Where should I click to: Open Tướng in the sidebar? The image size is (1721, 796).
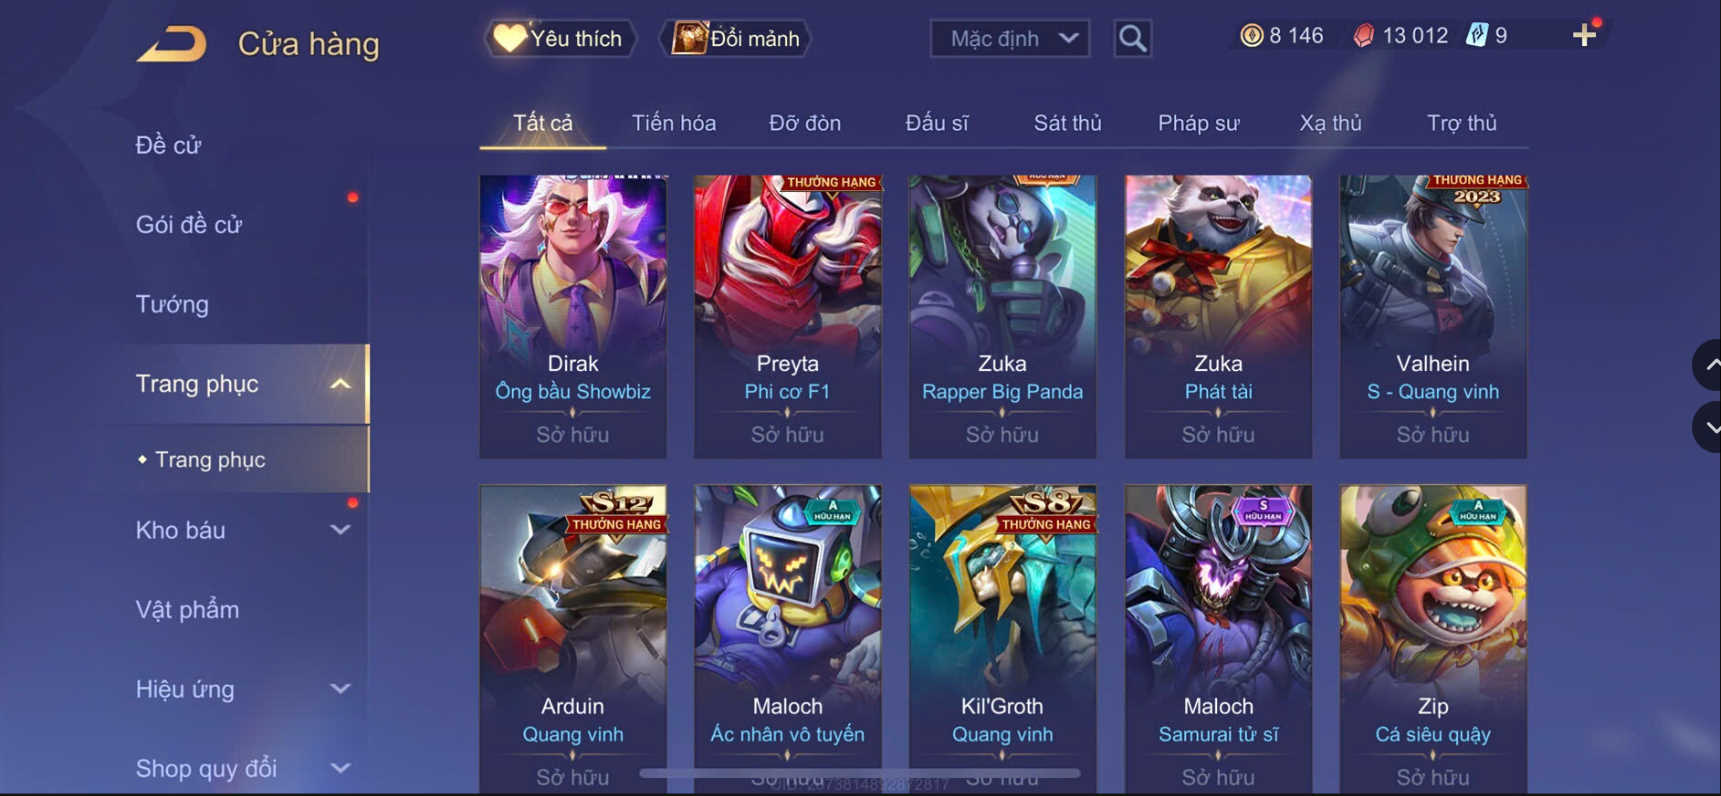click(172, 304)
